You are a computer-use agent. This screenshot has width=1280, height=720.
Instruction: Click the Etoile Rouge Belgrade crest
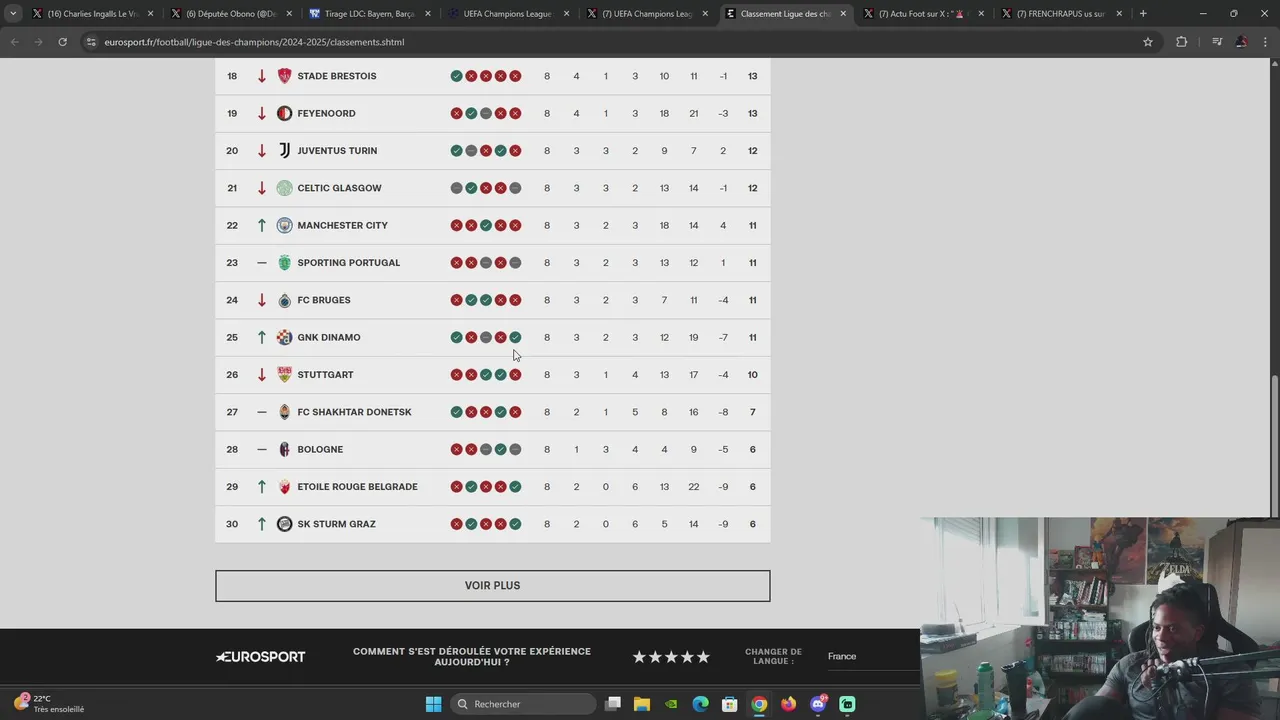pos(284,487)
